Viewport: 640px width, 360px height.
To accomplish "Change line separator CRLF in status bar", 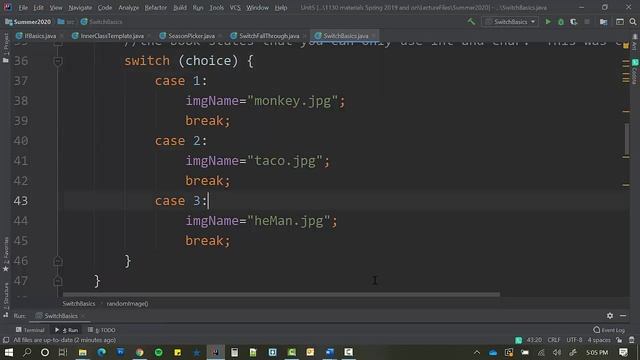I will [x=553, y=340].
